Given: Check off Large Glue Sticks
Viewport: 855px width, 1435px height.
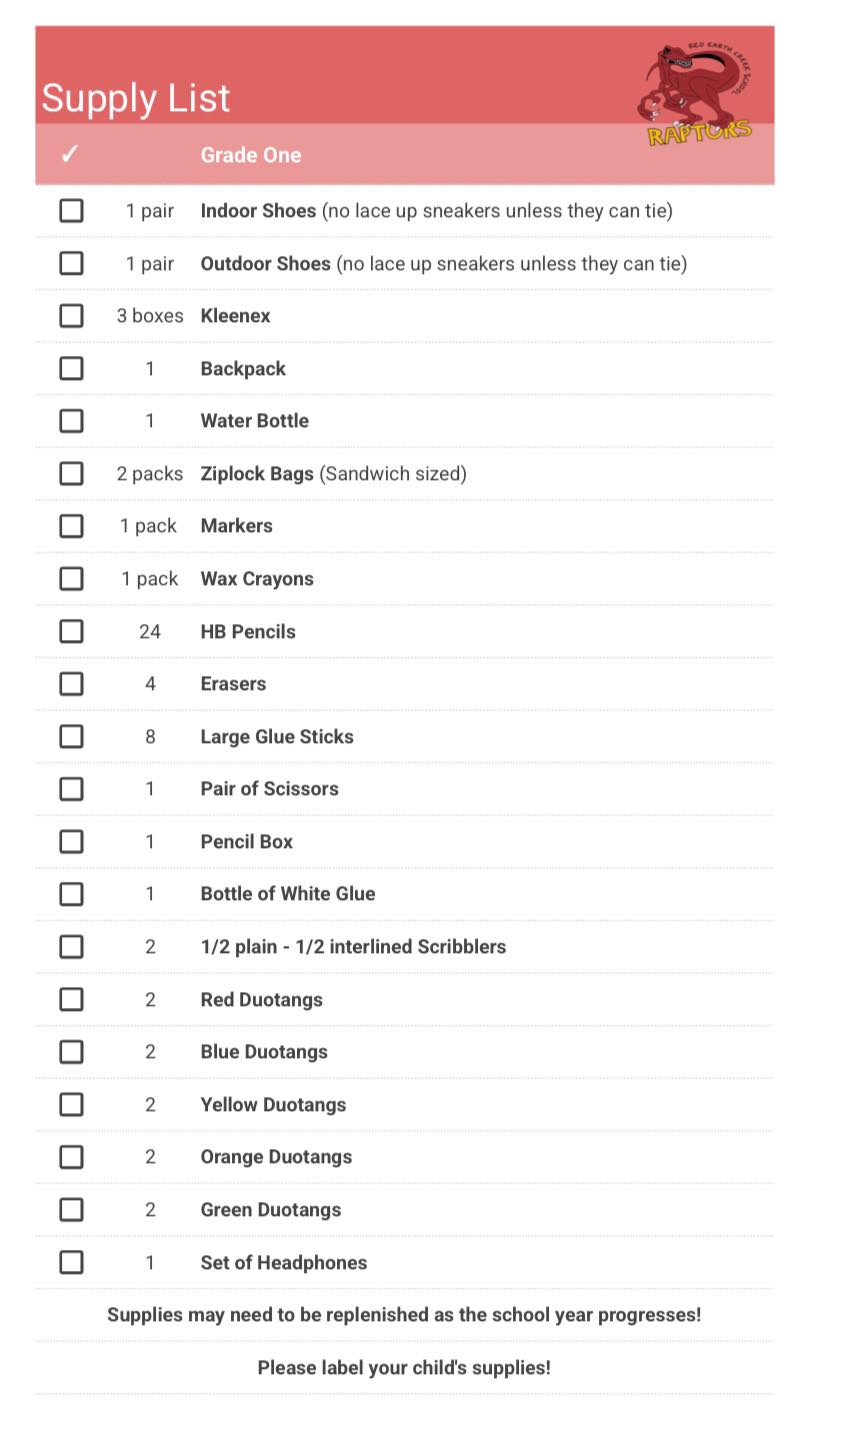Looking at the screenshot, I should (71, 736).
